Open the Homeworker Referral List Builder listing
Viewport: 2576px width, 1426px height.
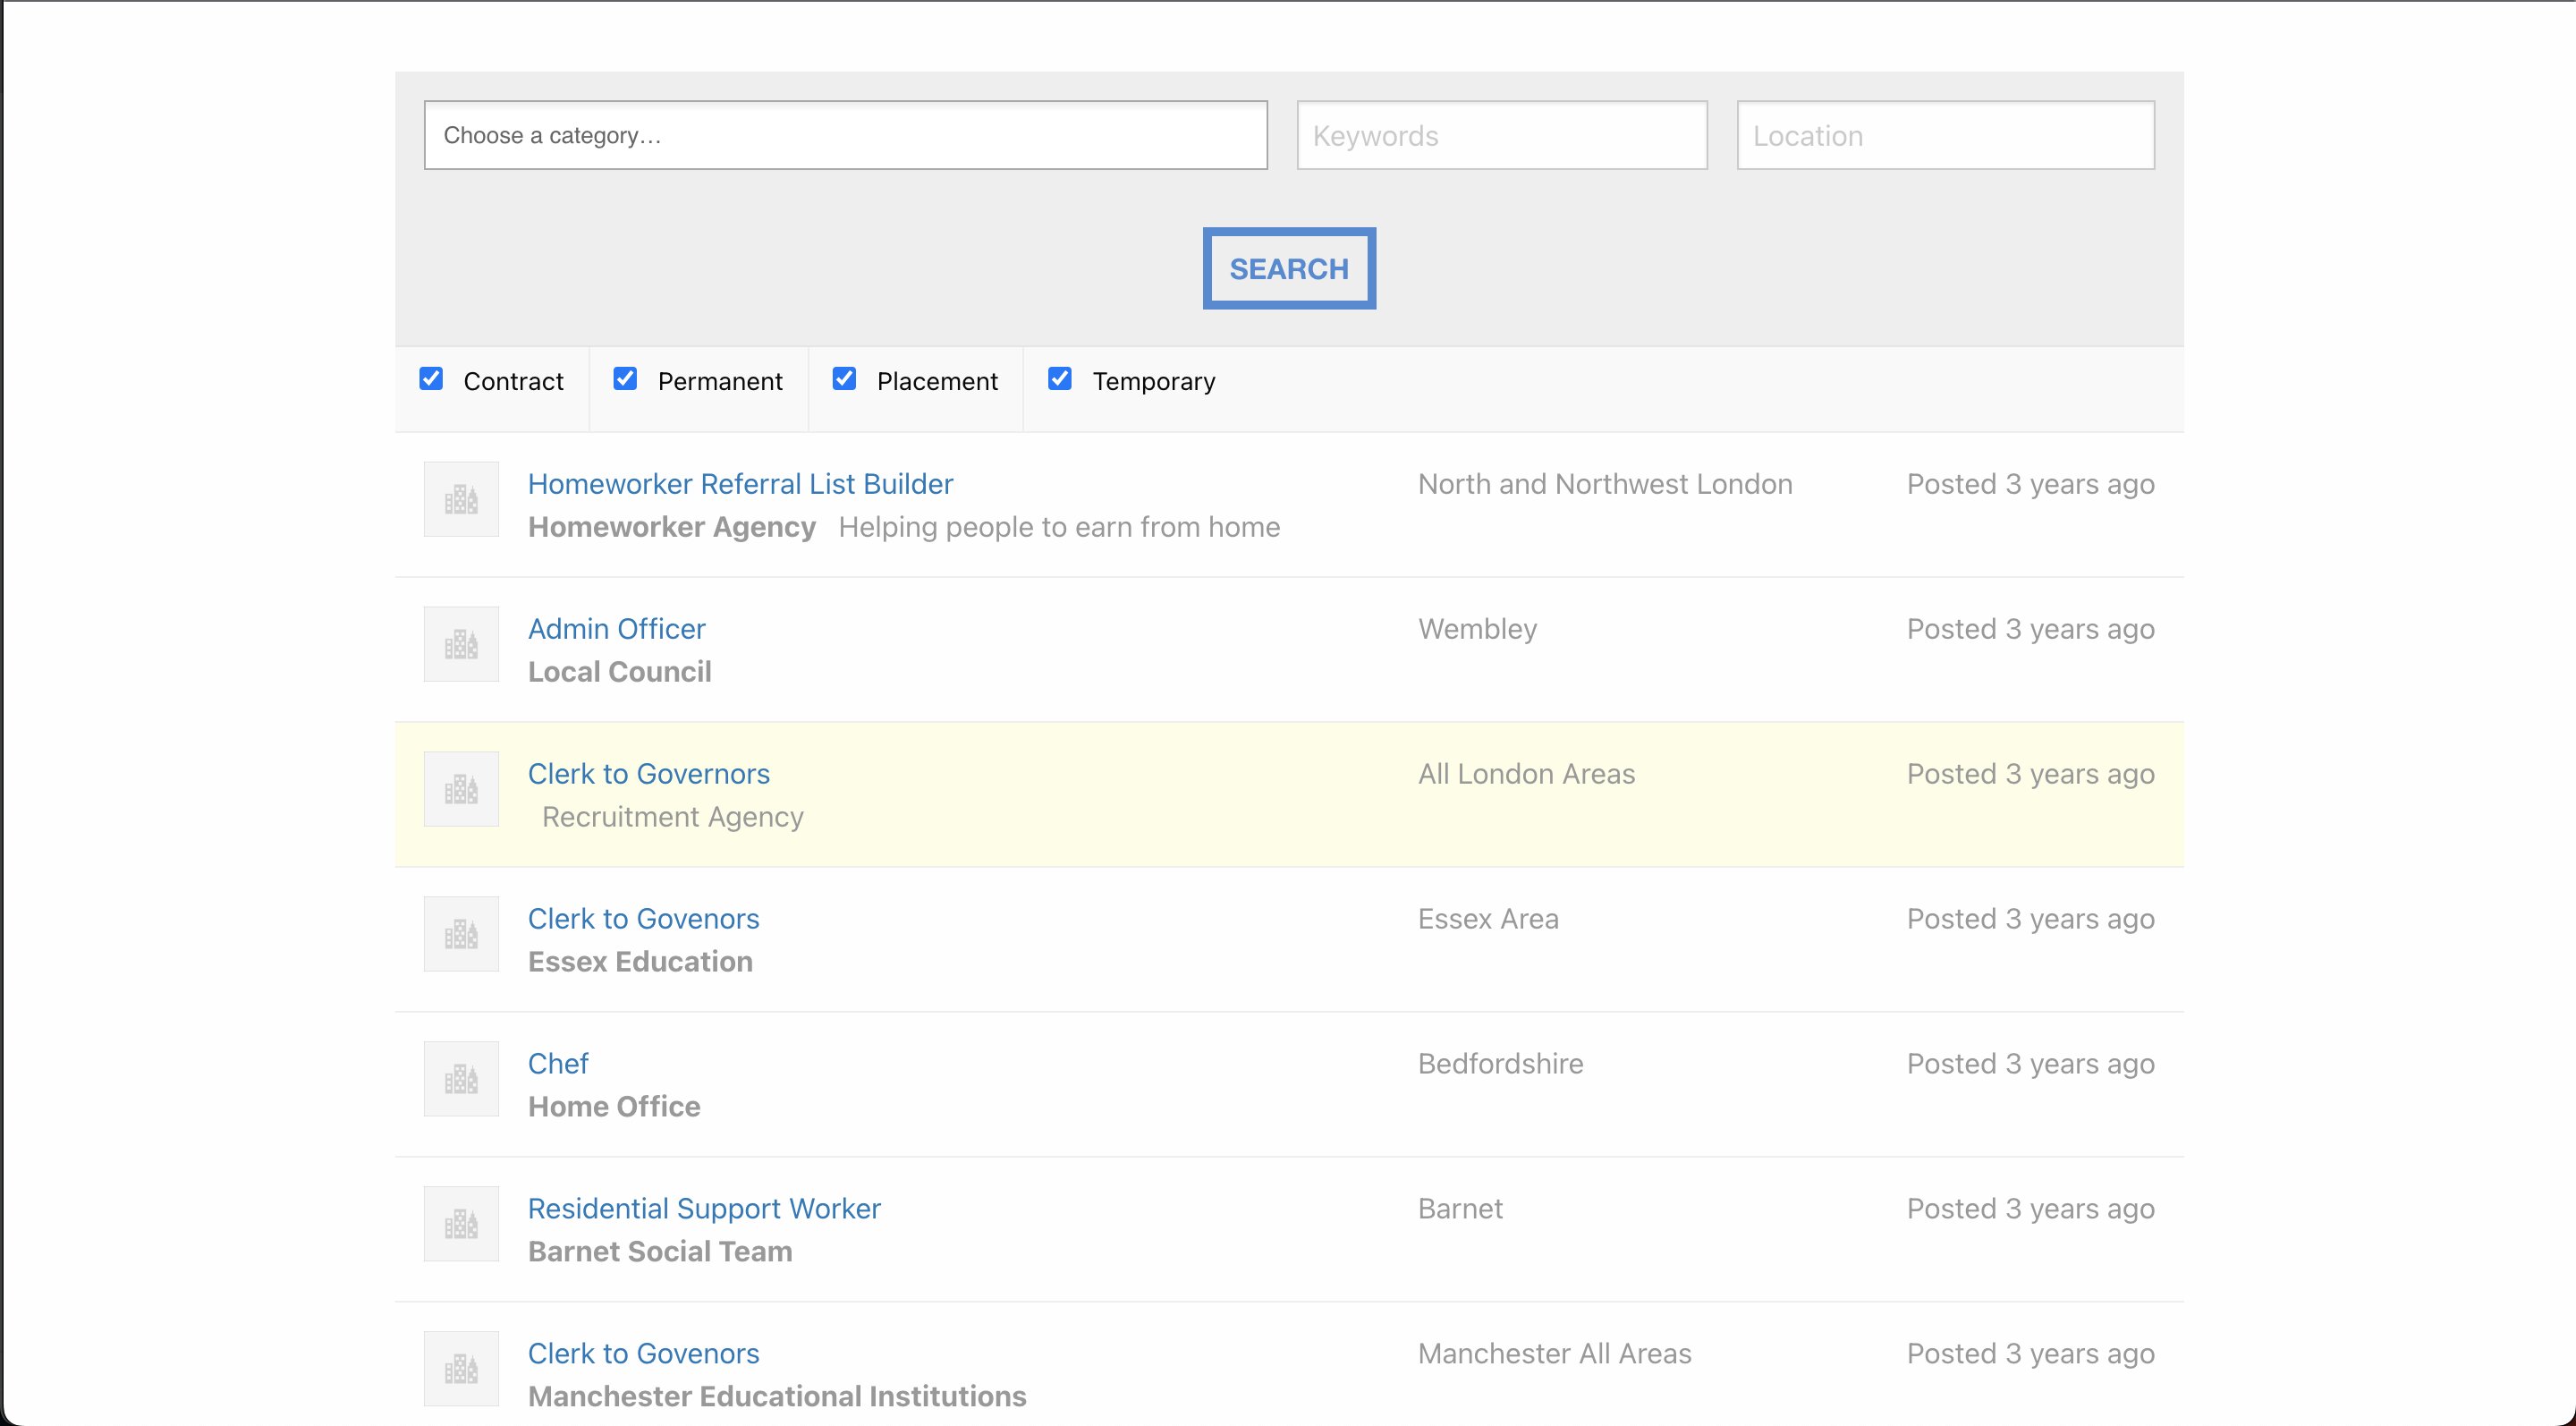(740, 484)
